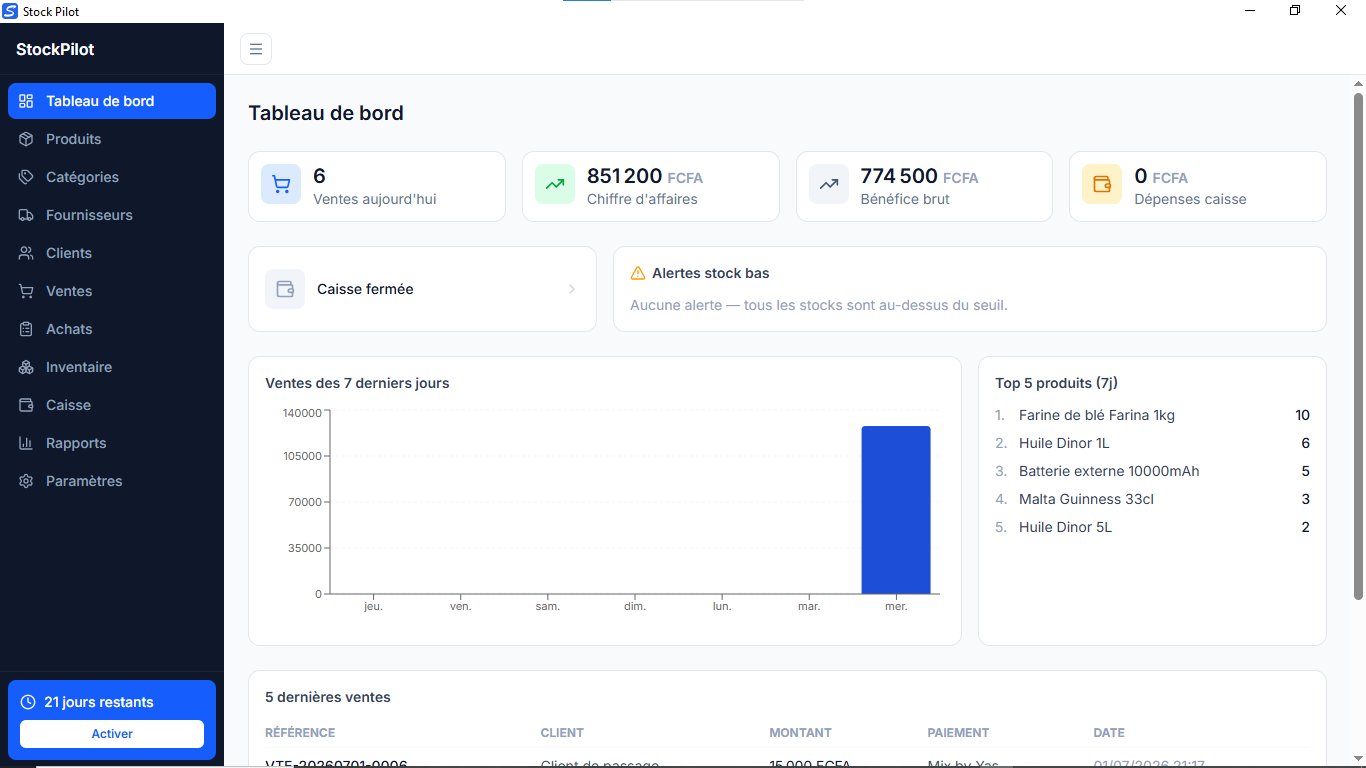This screenshot has width=1366, height=768.
Task: Expand Caisse fermée card via chevron arrow
Action: (572, 289)
